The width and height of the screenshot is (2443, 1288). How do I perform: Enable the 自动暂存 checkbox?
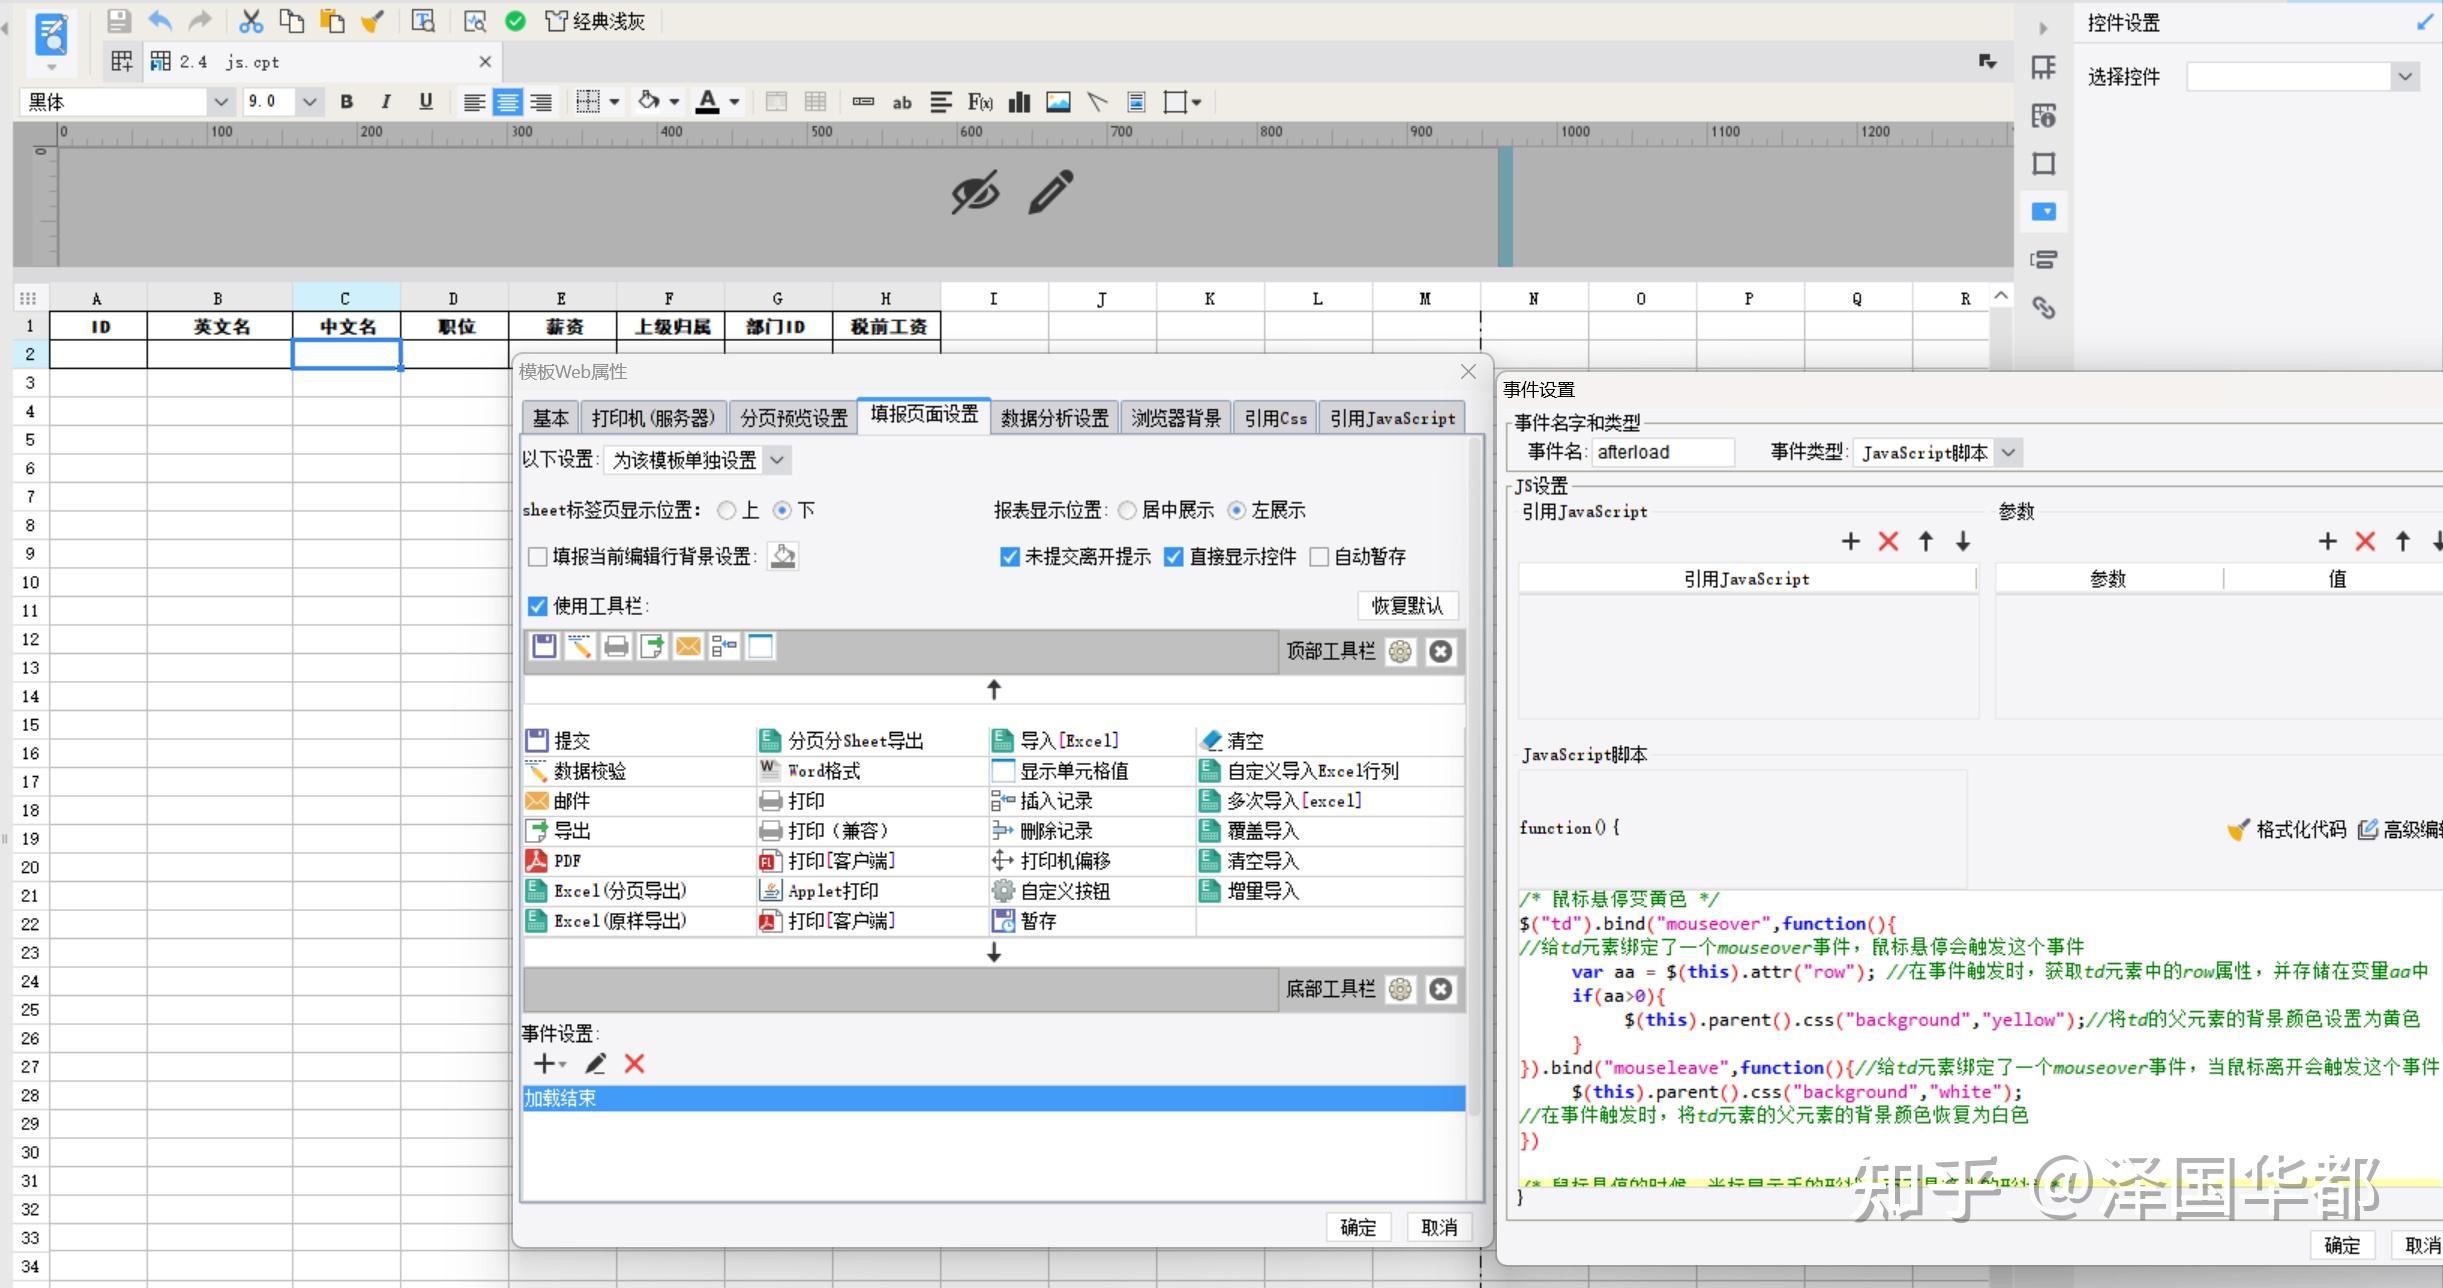(1320, 557)
